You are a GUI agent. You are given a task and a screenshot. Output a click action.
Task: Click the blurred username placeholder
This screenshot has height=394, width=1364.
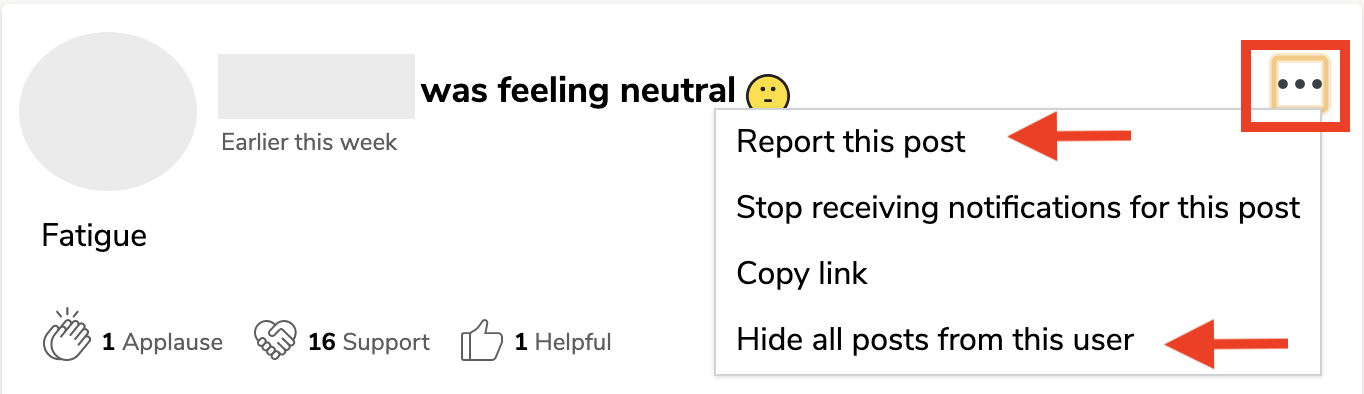[316, 87]
